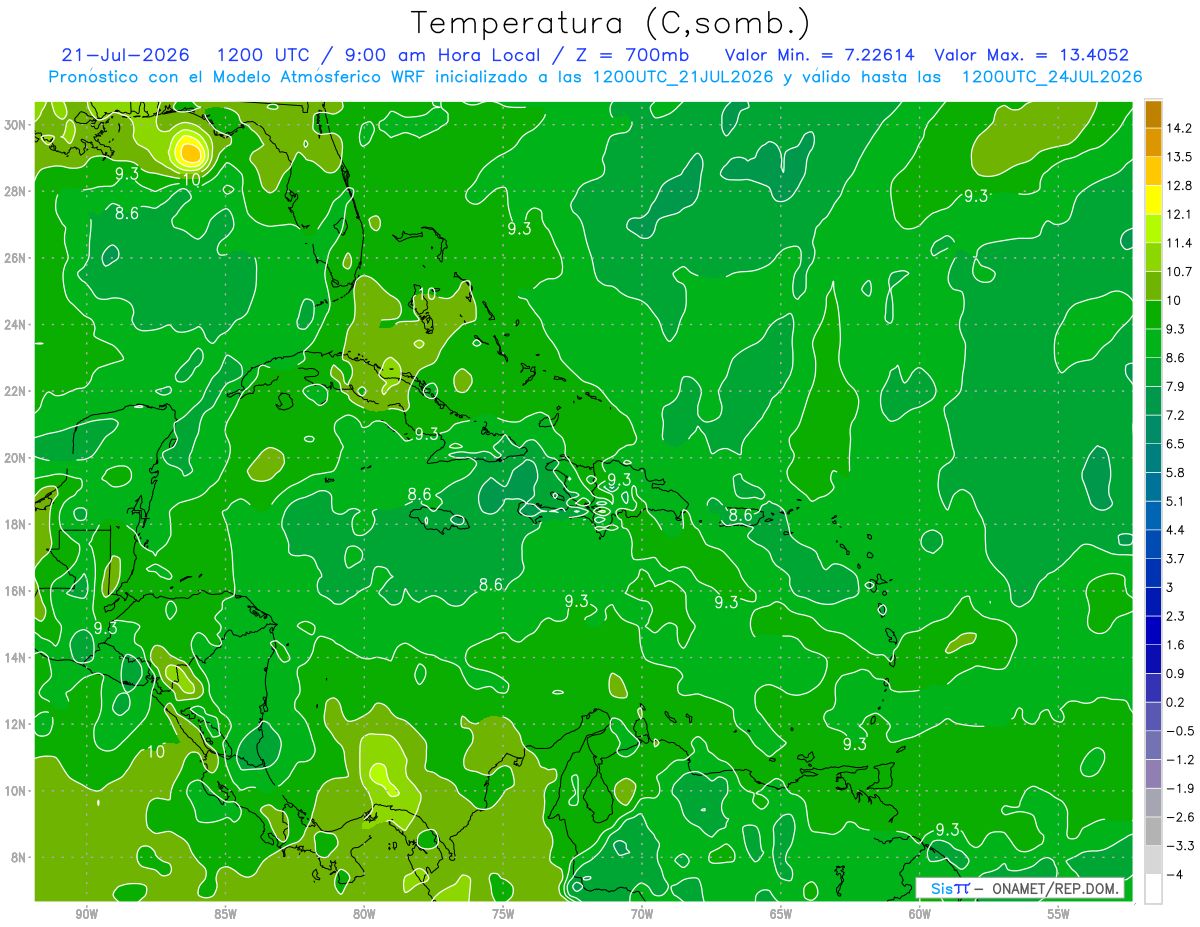
Task: Click the '-4' legend value
Action: (1174, 874)
